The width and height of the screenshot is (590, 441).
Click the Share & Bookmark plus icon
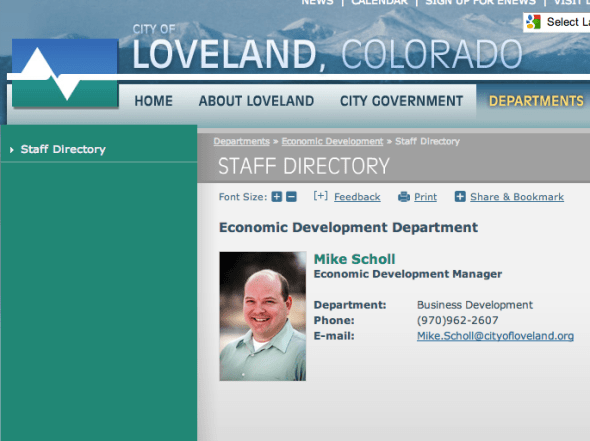(x=460, y=196)
